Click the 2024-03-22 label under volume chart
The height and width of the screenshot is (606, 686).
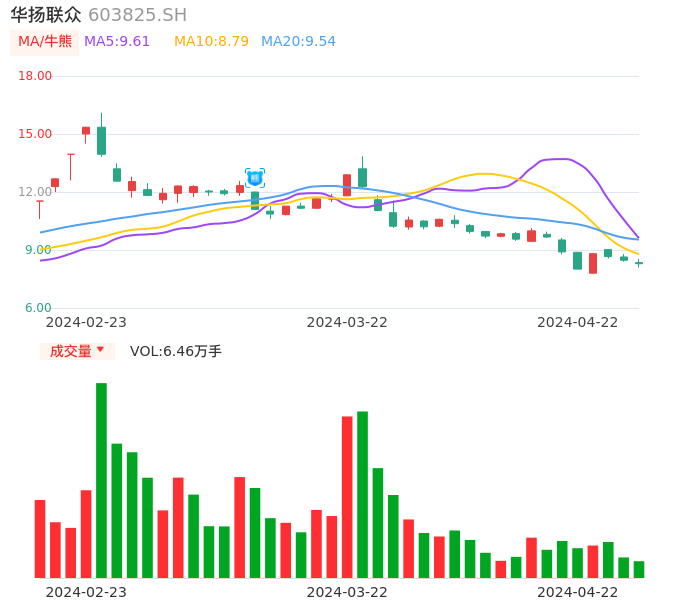pos(346,592)
